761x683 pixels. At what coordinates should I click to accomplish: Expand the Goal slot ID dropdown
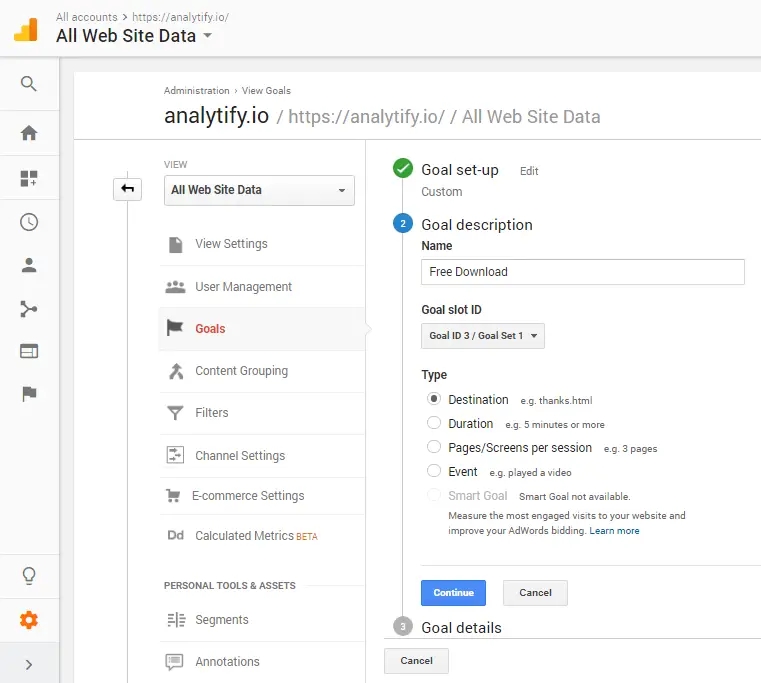(x=482, y=335)
